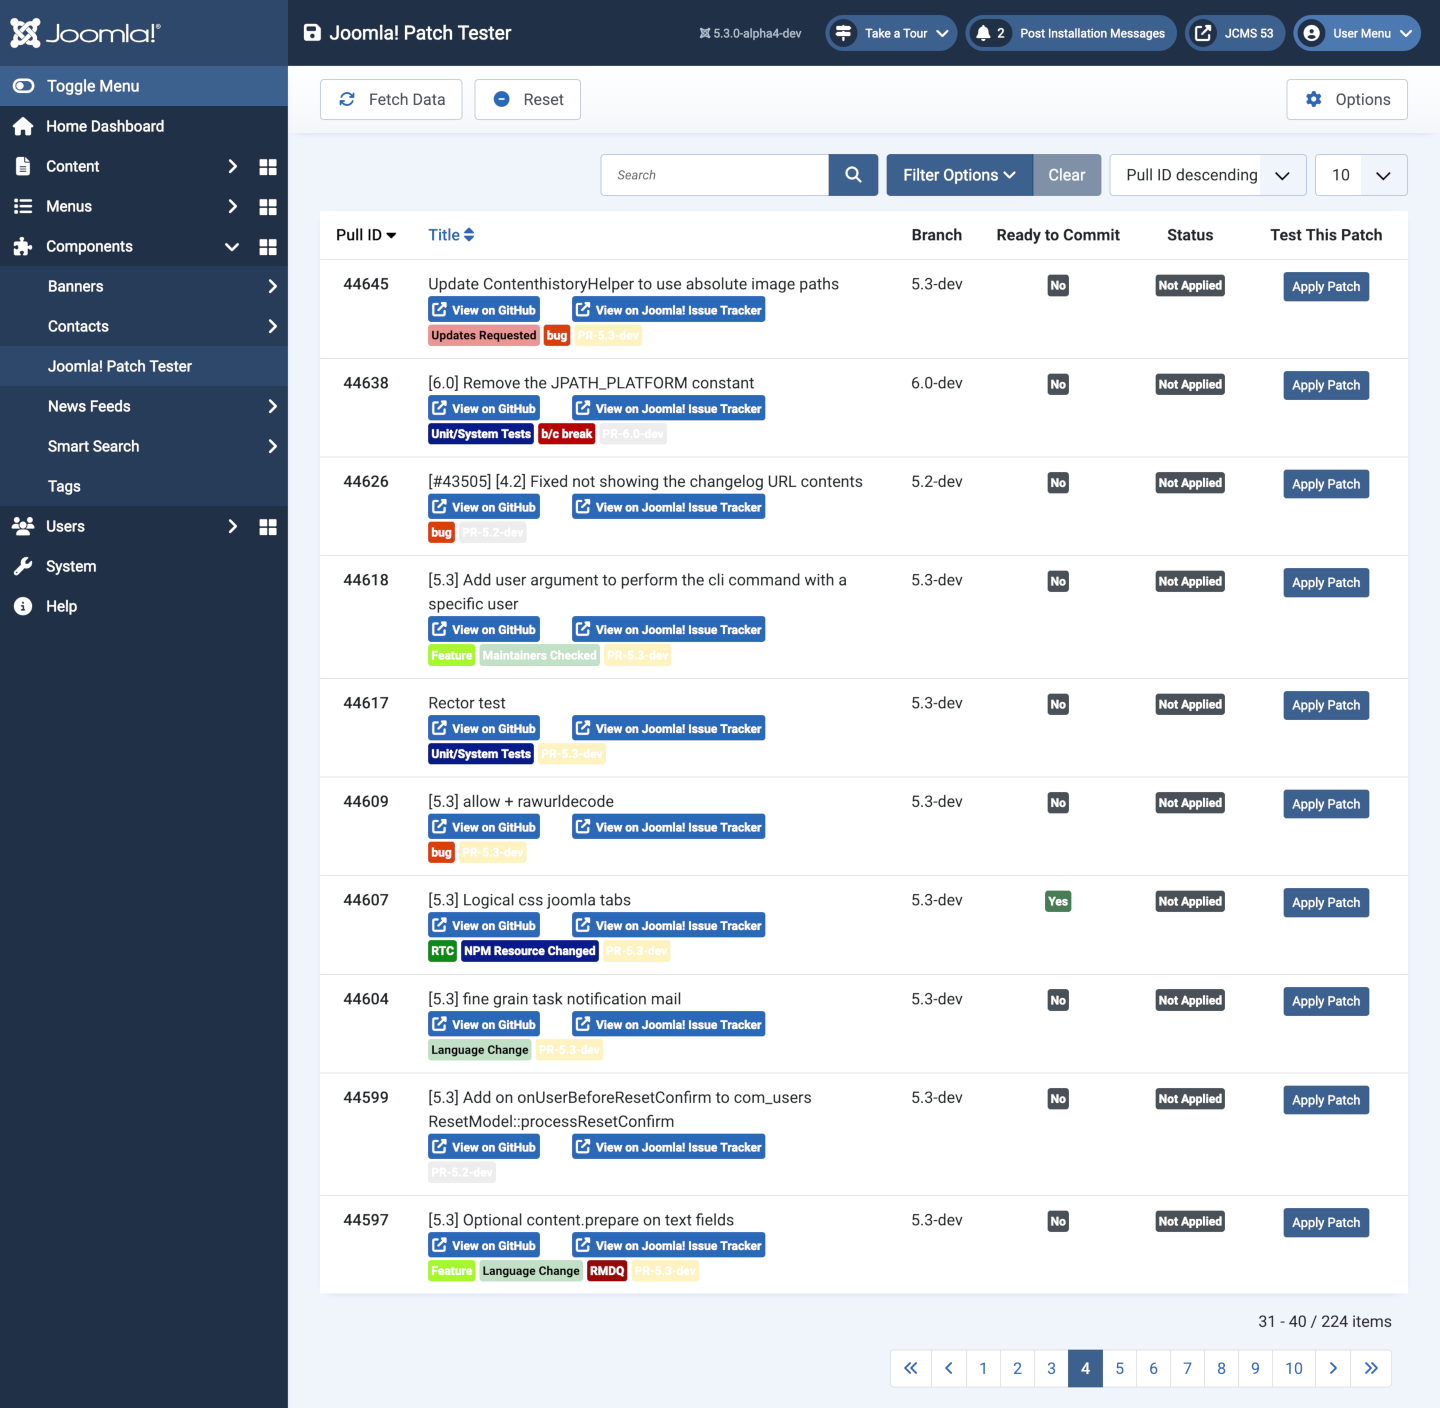Open the Users dashboard grid icon

[268, 527]
